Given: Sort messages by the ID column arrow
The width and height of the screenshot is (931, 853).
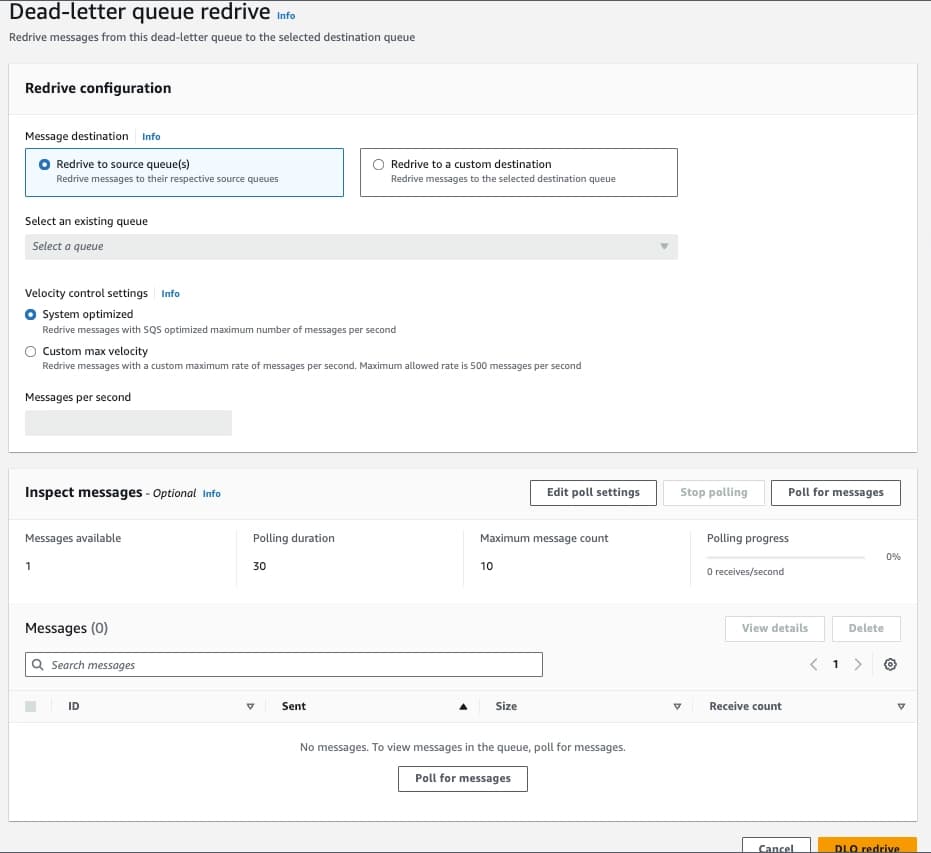Looking at the screenshot, I should pos(250,707).
